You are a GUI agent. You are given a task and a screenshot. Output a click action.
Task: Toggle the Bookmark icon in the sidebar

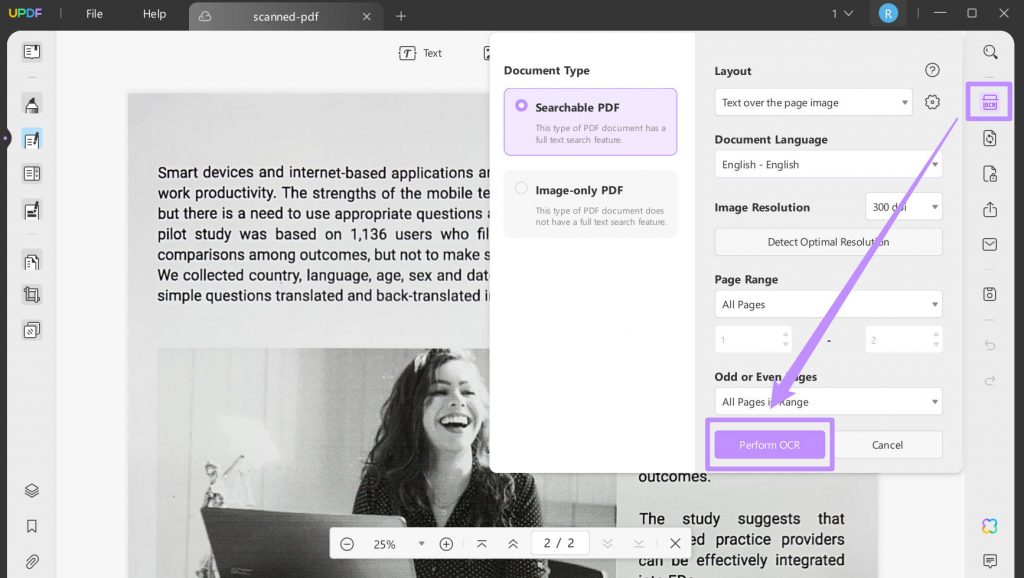(x=30, y=525)
